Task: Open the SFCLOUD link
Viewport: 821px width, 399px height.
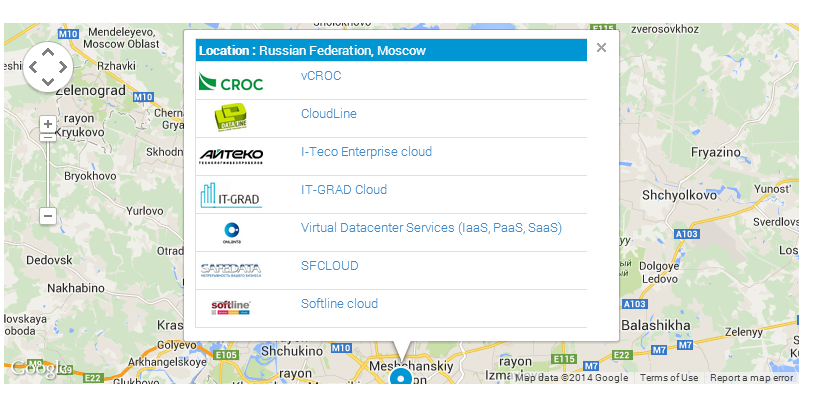Action: pos(329,265)
